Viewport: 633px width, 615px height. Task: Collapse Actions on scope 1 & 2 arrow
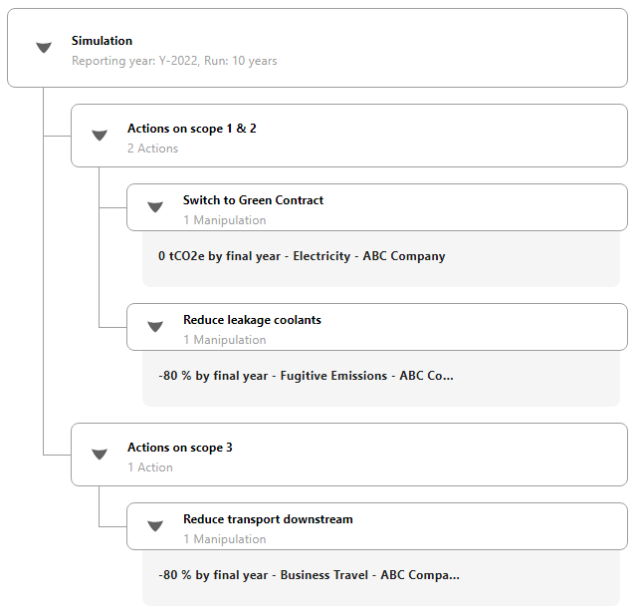(99, 135)
